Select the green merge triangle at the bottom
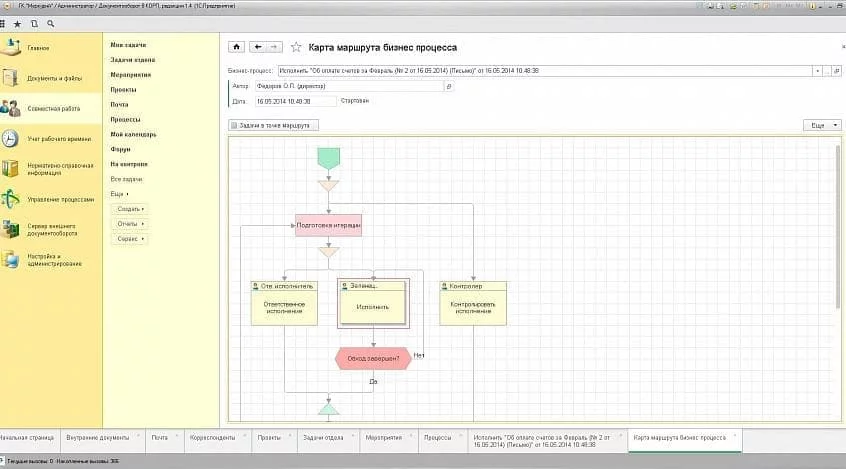The height and width of the screenshot is (469, 846). 329,409
